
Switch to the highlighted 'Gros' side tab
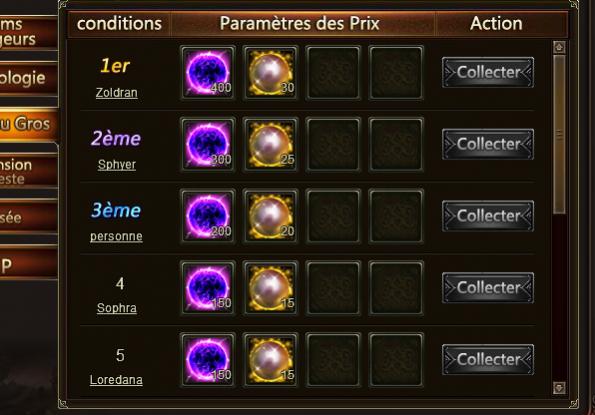pyautogui.click(x=28, y=124)
